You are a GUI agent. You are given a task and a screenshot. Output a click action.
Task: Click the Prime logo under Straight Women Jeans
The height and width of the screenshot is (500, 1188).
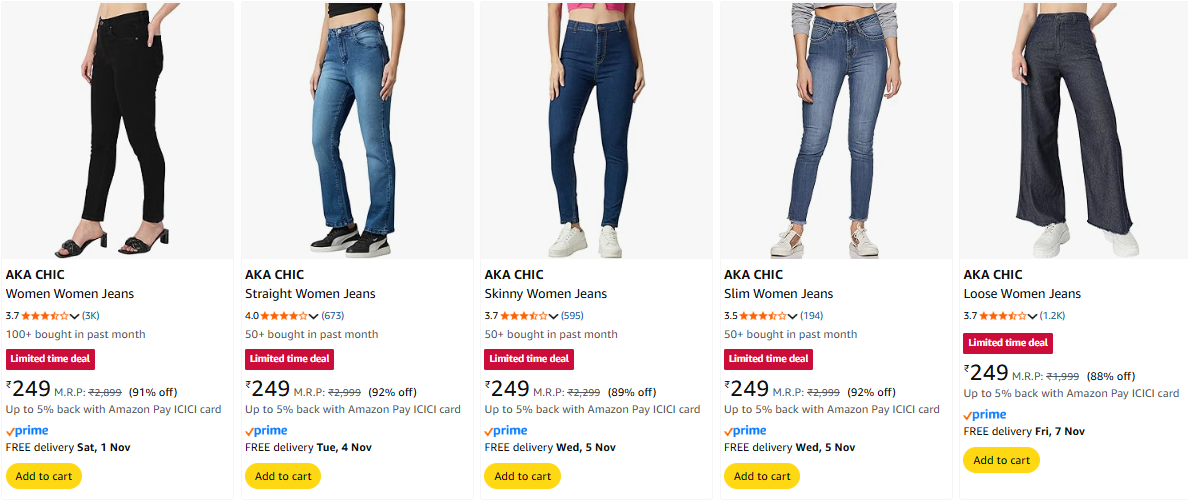(266, 431)
